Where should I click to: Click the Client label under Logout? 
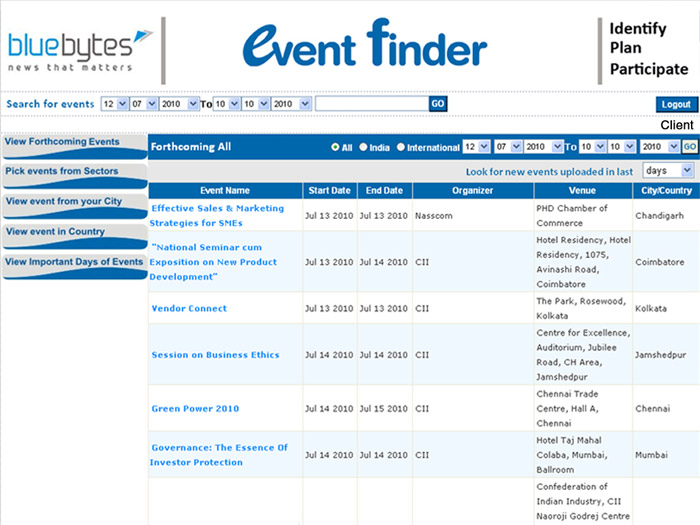[x=677, y=125]
